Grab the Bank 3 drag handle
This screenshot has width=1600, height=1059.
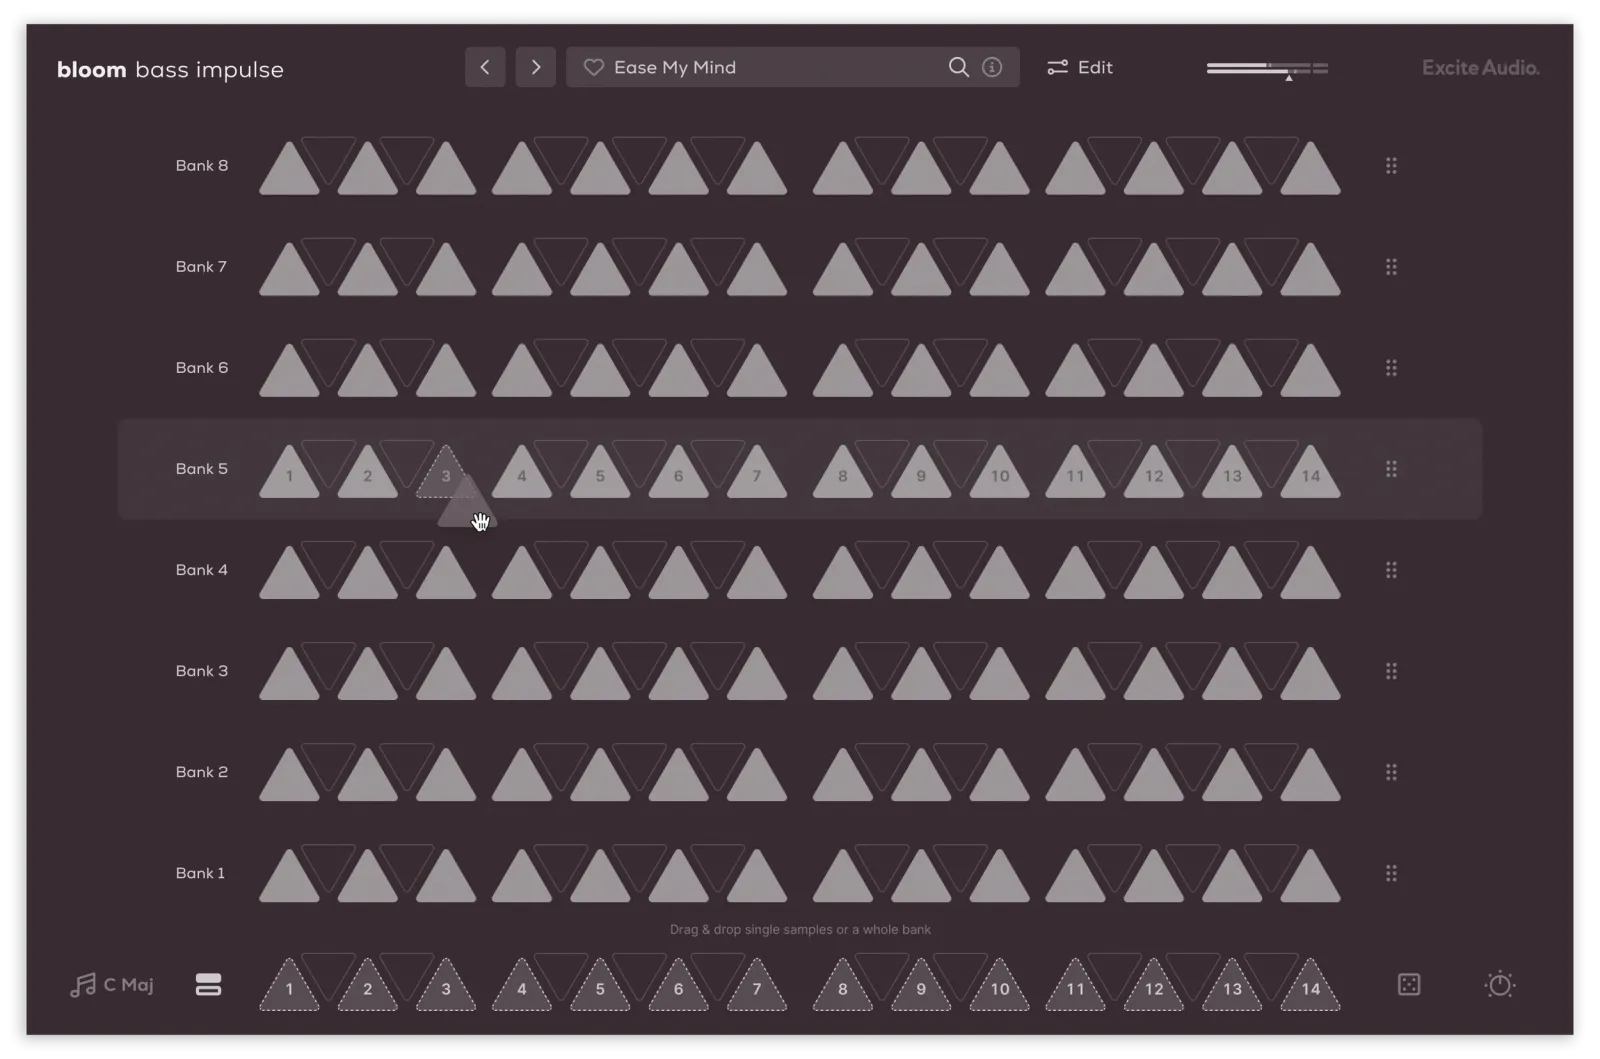pos(1391,671)
